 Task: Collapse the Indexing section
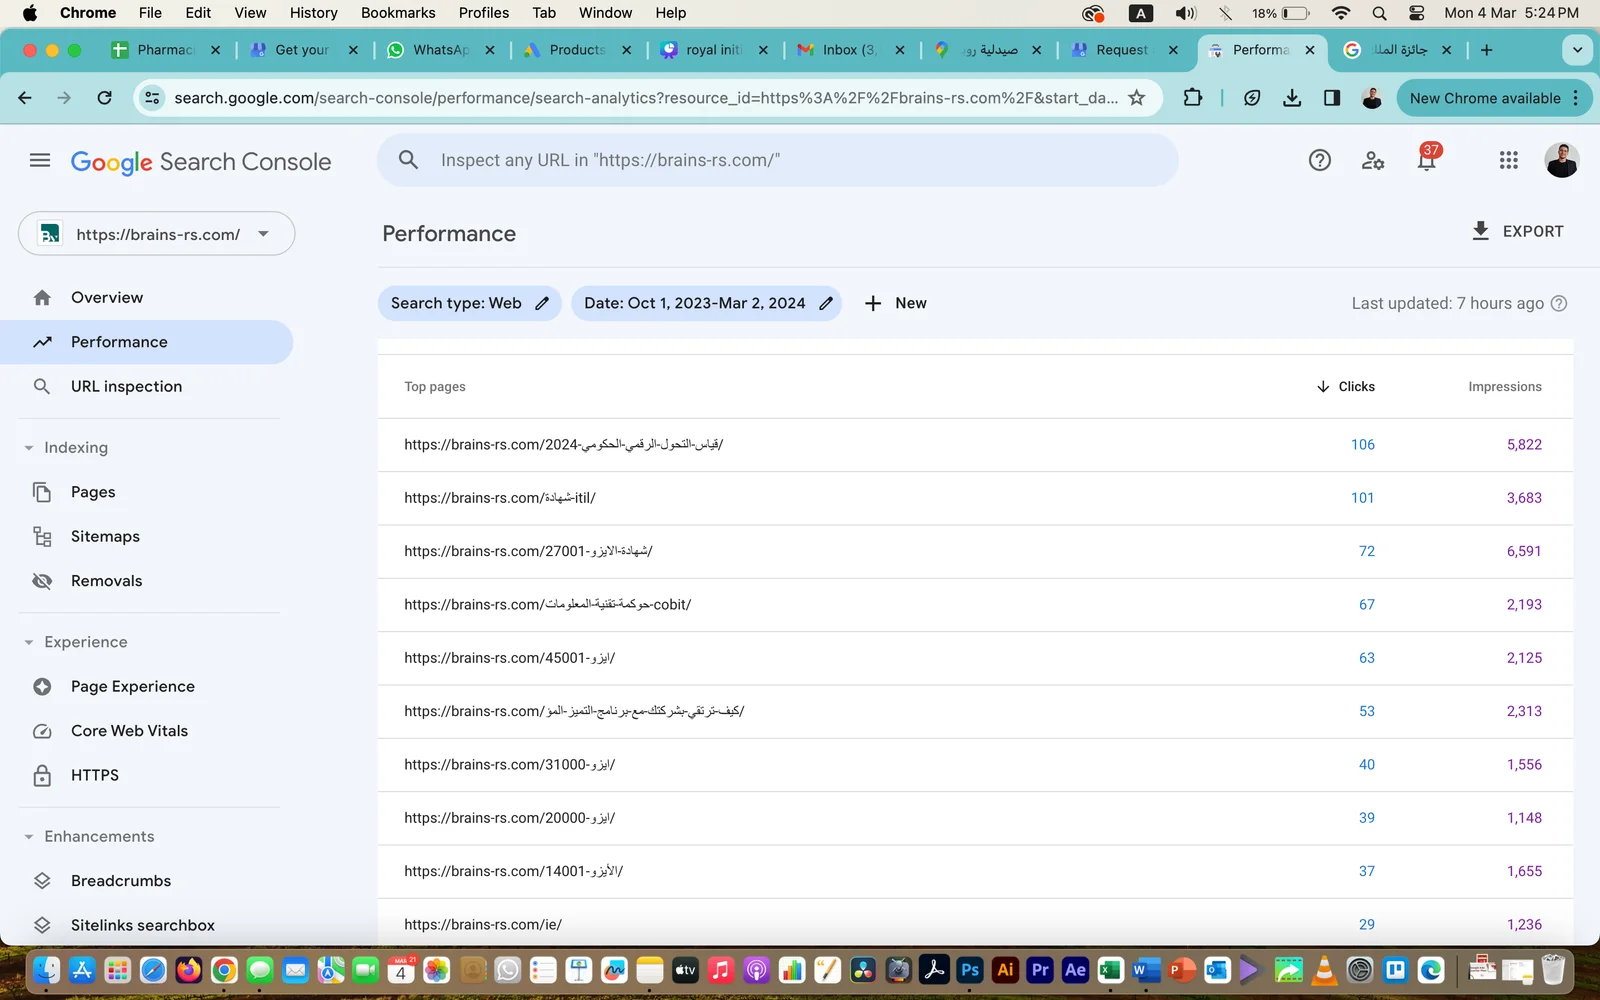[29, 448]
